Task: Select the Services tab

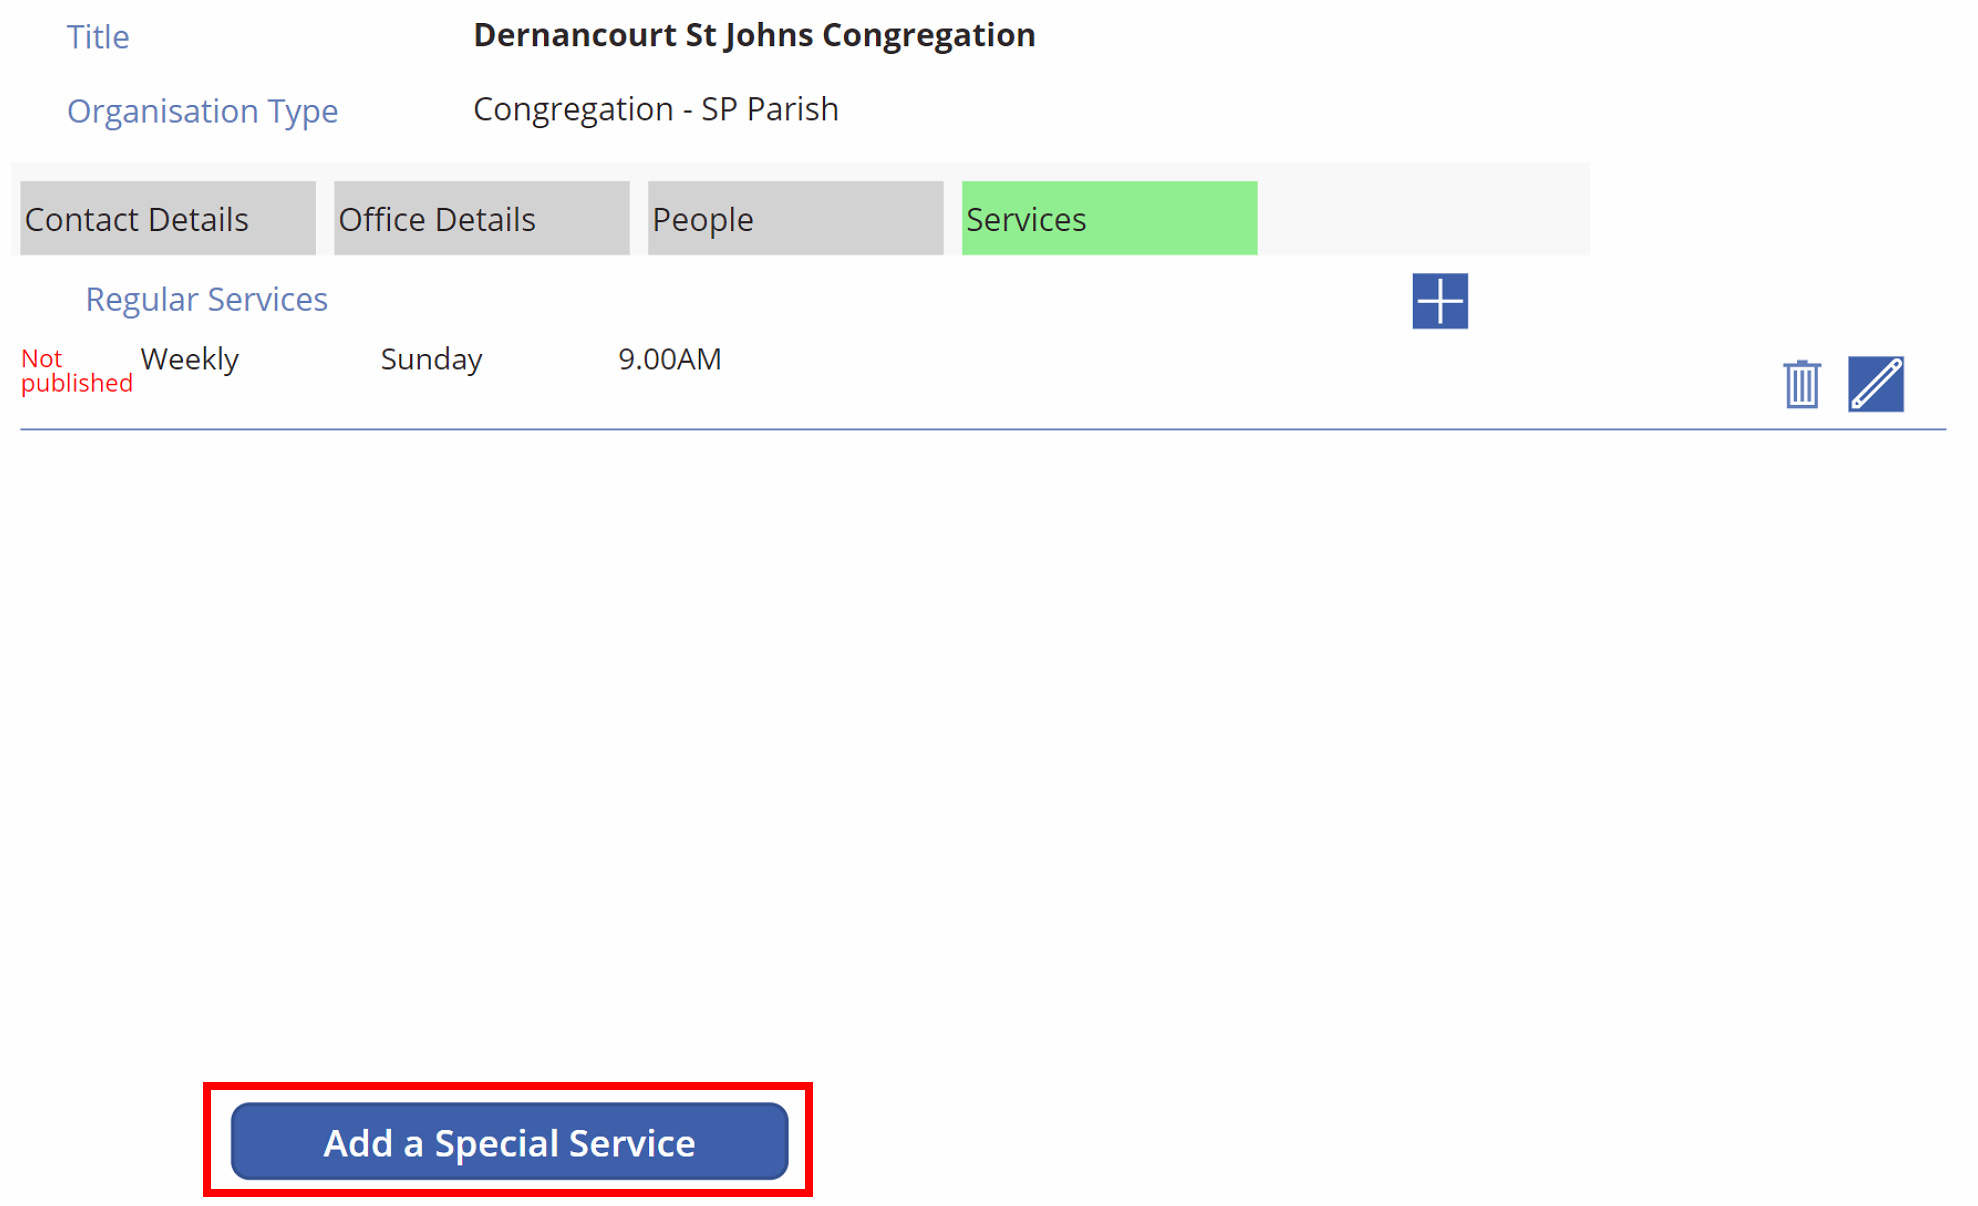Action: [x=1110, y=218]
